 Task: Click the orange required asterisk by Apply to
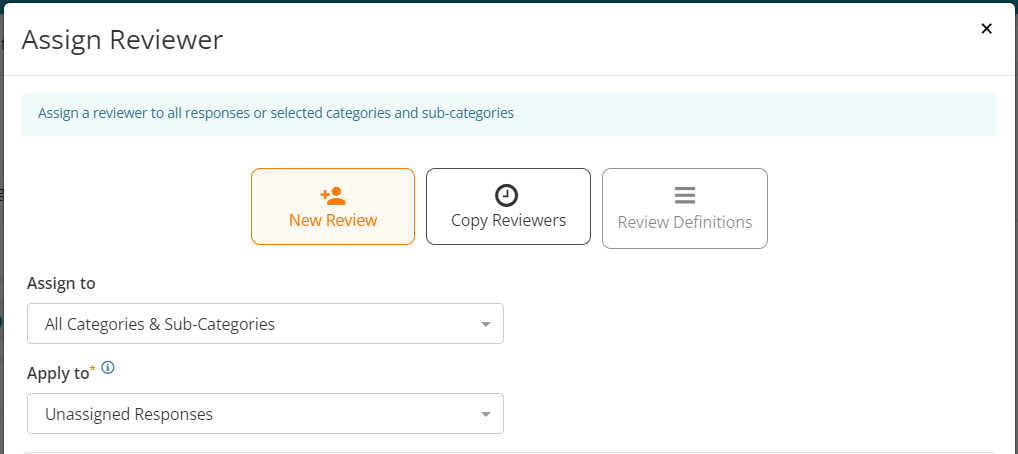(x=92, y=369)
